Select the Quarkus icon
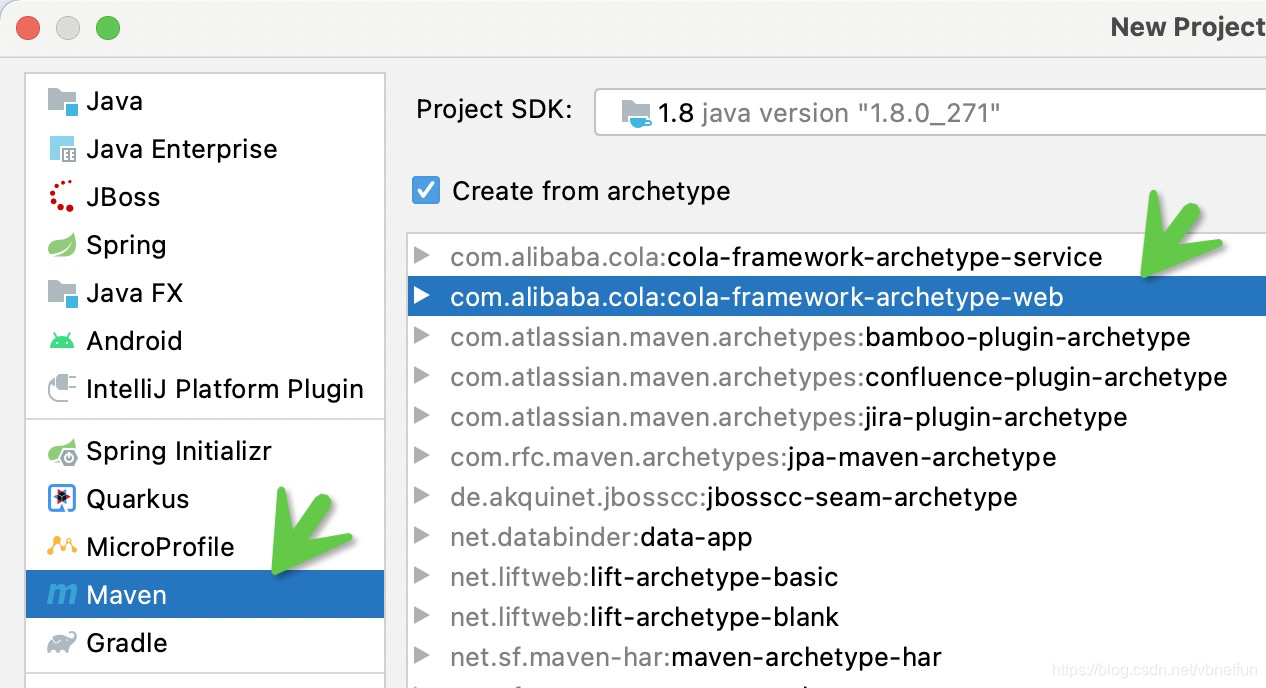1266x688 pixels. [x=62, y=499]
